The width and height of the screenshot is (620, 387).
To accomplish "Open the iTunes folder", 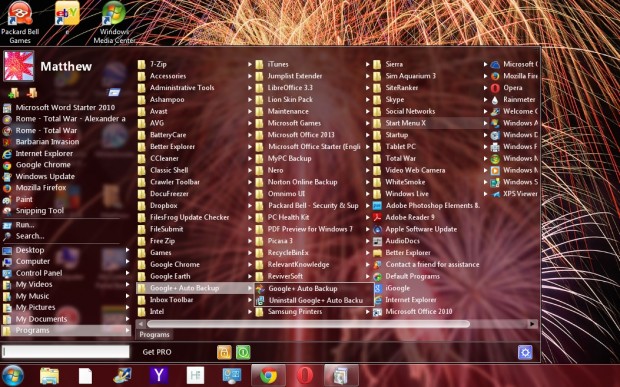I will click(313, 64).
